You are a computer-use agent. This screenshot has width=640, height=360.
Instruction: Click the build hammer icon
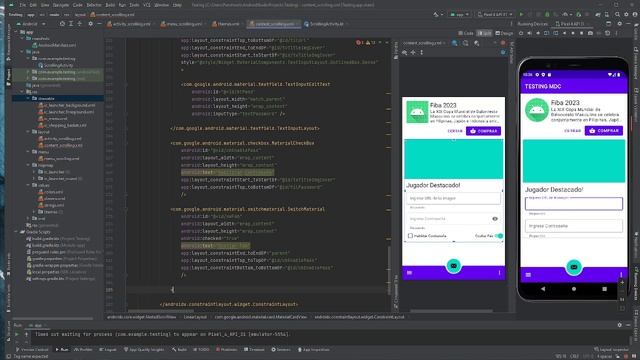436,14
